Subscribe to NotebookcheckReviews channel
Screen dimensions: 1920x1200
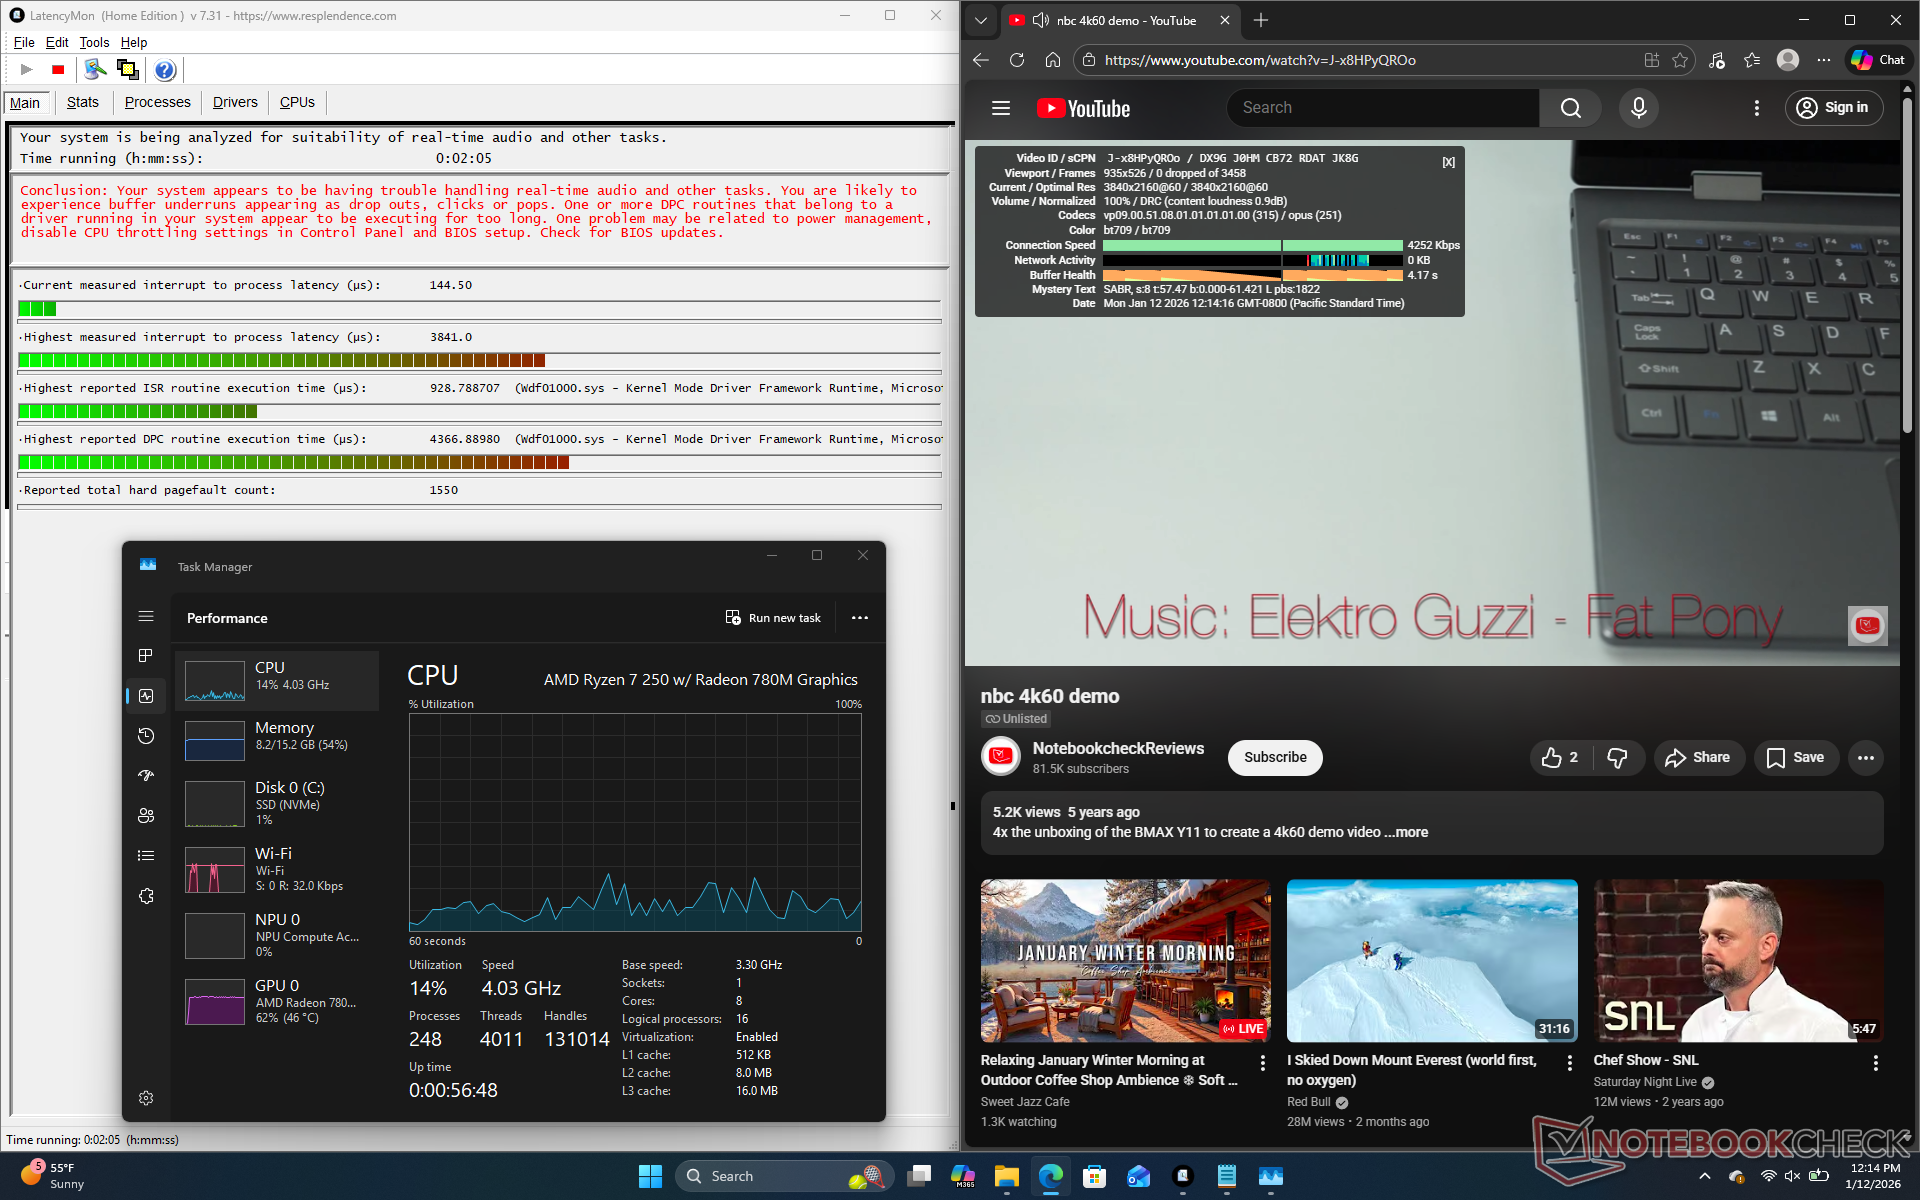[x=1274, y=758]
